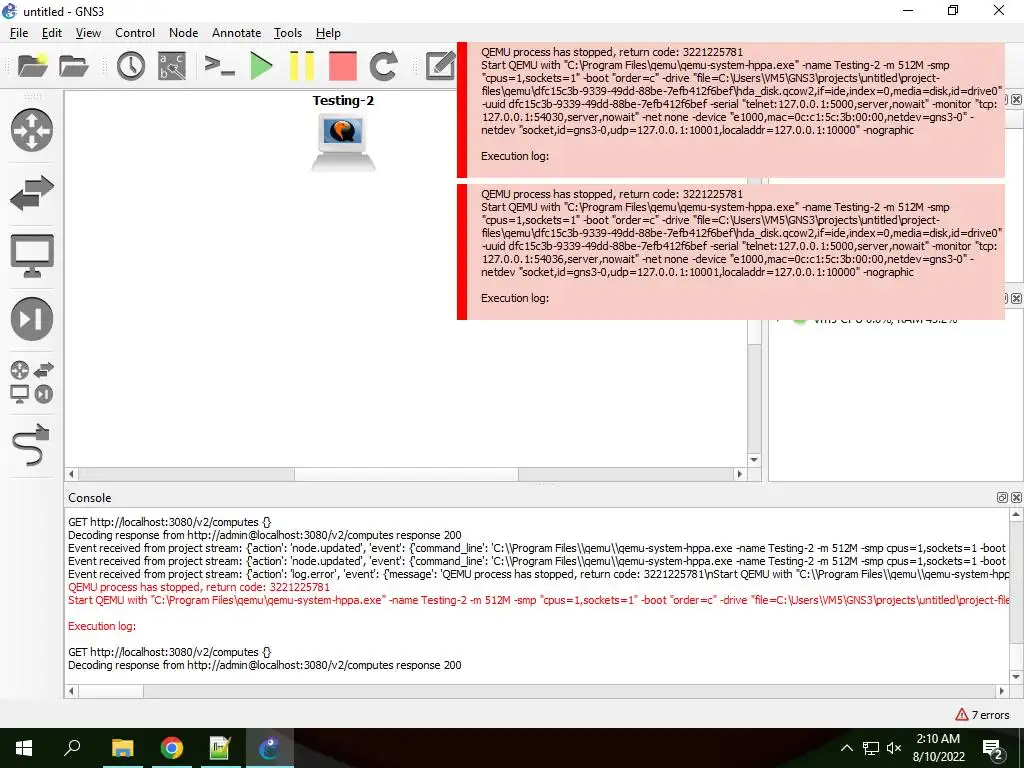Reload all nodes icon

[x=383, y=66]
